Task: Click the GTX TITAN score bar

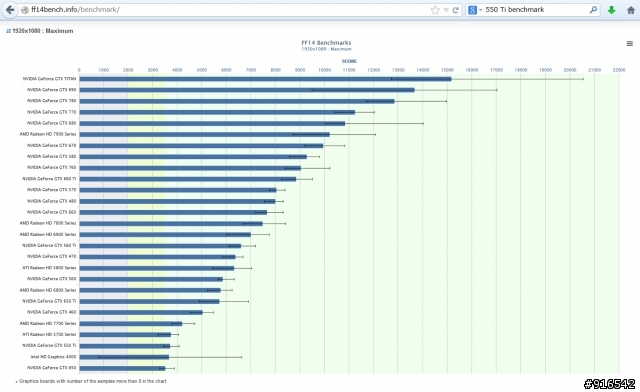Action: (265, 79)
